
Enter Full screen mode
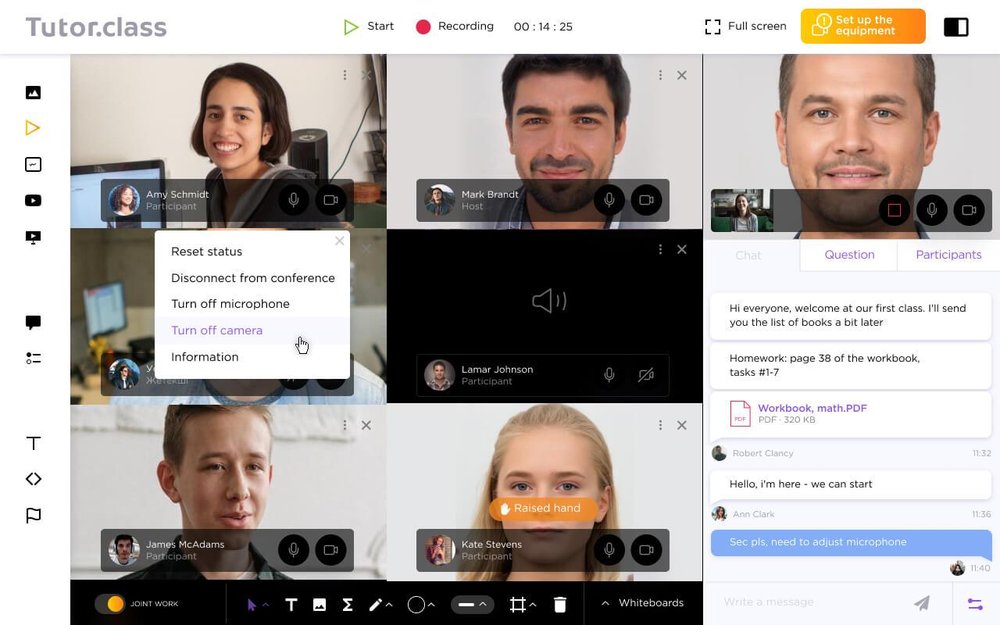(746, 26)
